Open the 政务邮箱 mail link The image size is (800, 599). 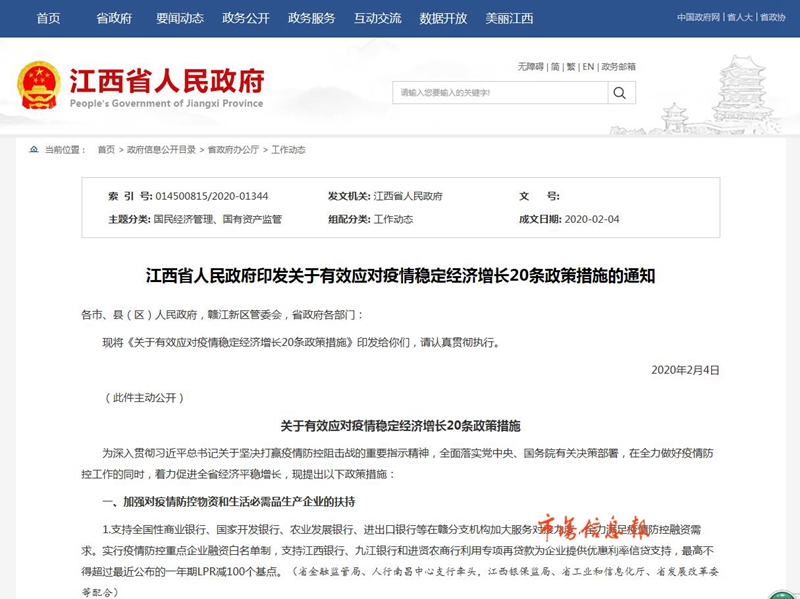618,67
